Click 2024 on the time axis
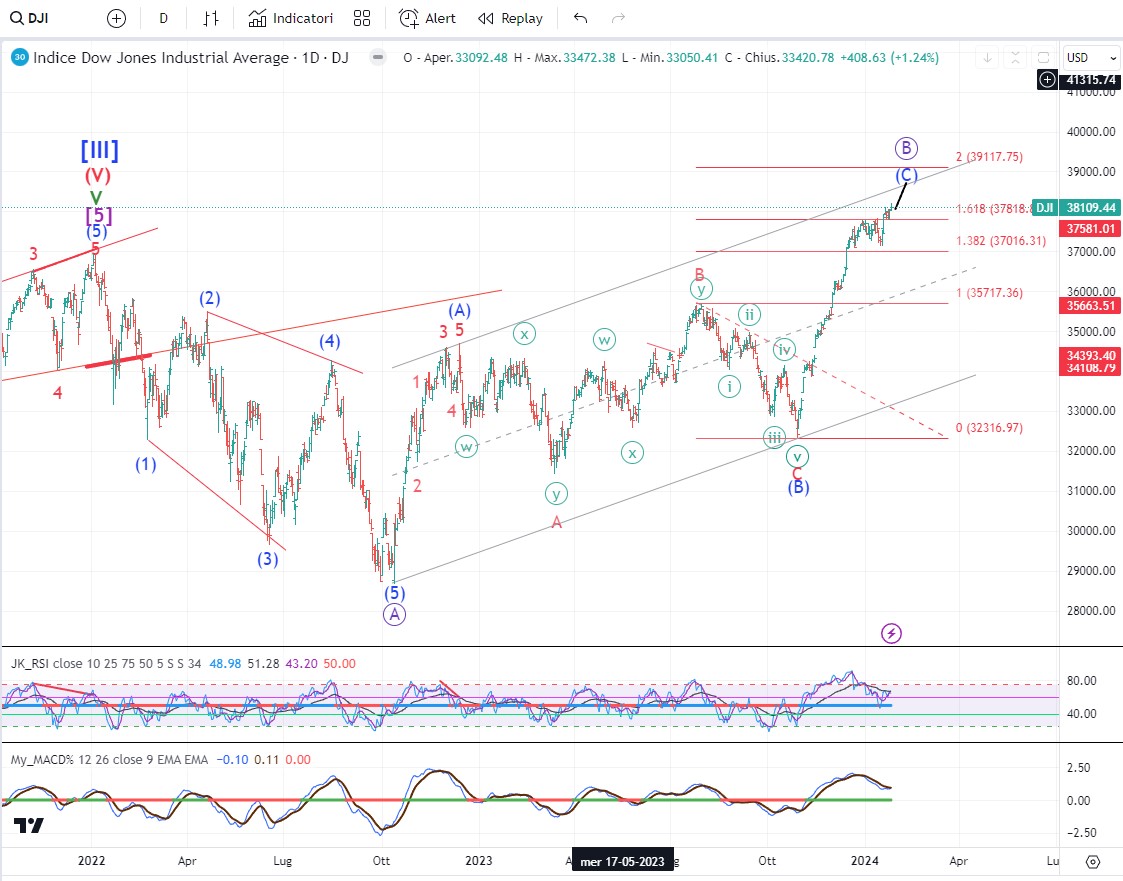Viewport: 1123px width, 881px height. click(x=864, y=861)
